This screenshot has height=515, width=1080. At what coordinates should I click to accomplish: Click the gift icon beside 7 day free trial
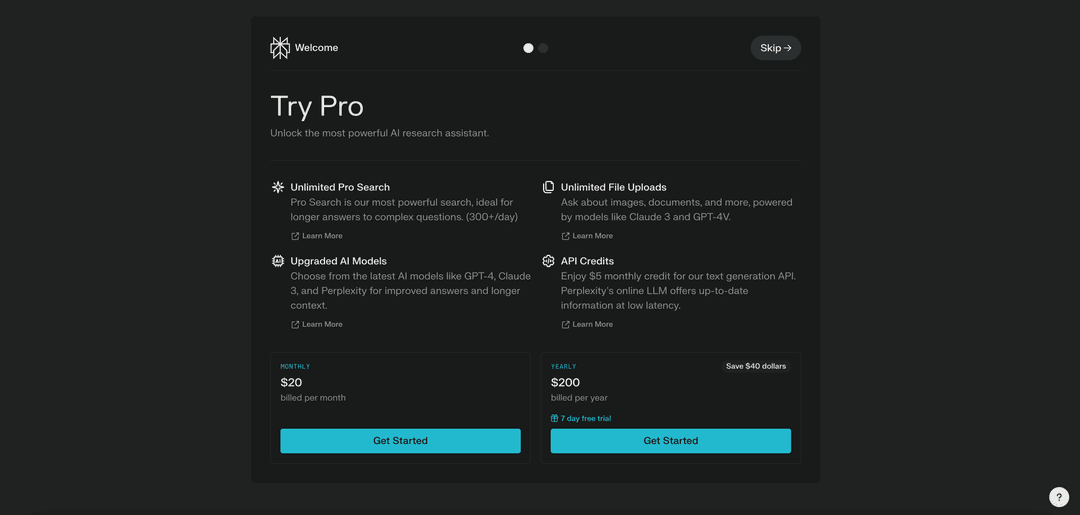[x=555, y=419]
